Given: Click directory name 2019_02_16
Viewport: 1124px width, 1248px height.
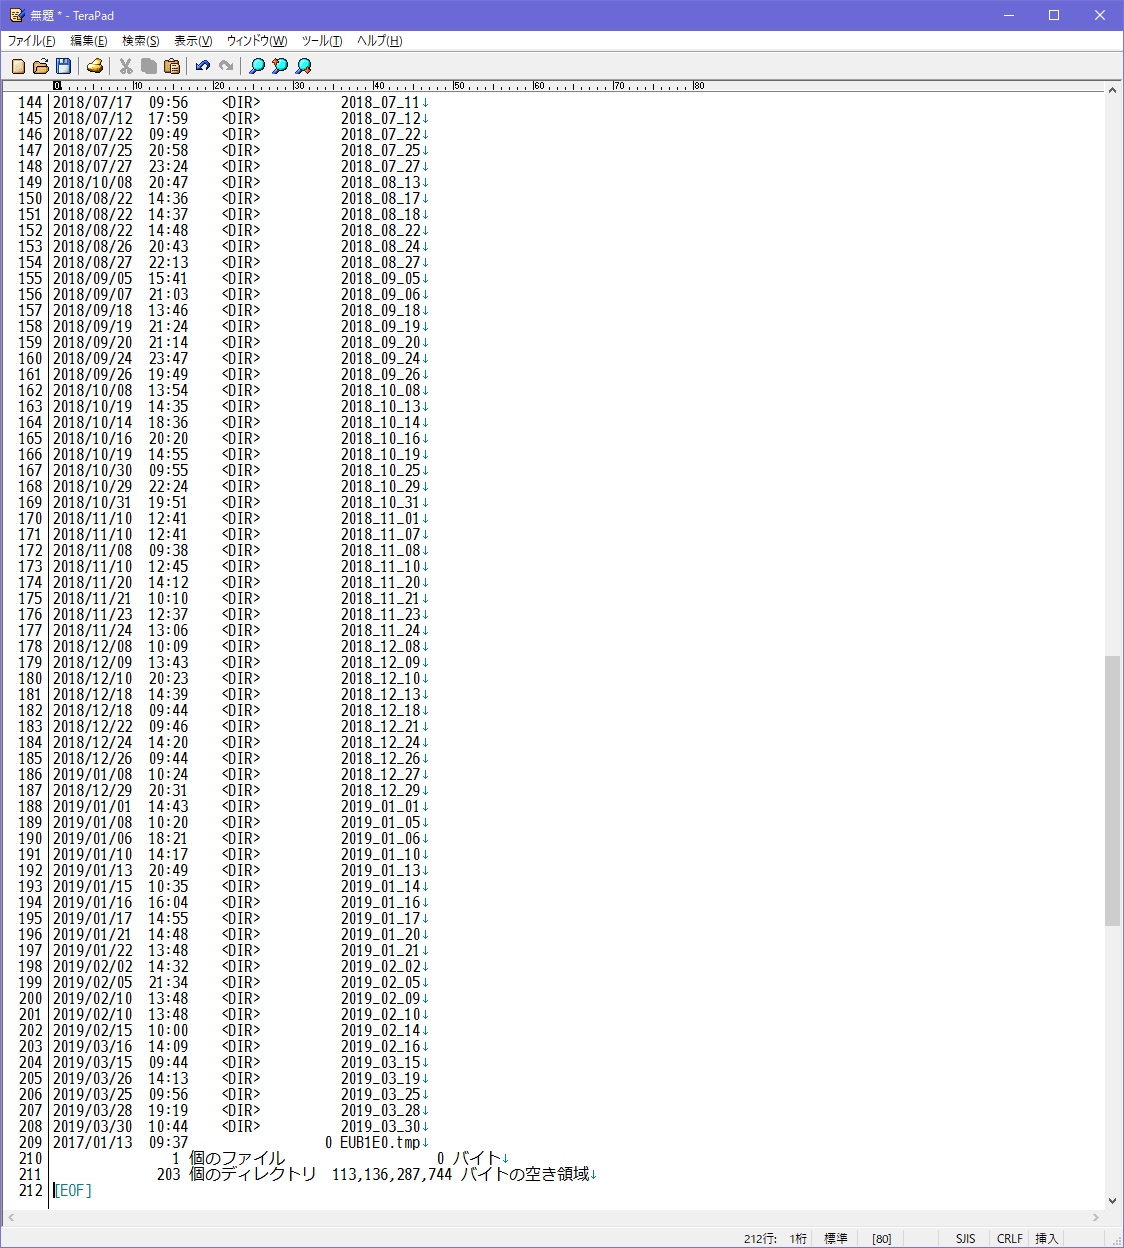Looking at the screenshot, I should tap(380, 1046).
